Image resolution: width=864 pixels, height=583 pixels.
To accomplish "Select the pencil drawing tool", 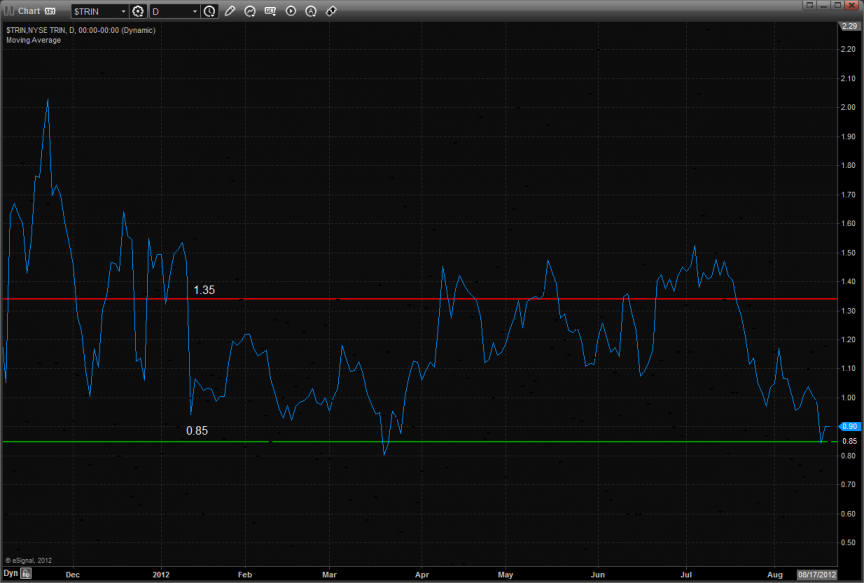I will tap(230, 11).
